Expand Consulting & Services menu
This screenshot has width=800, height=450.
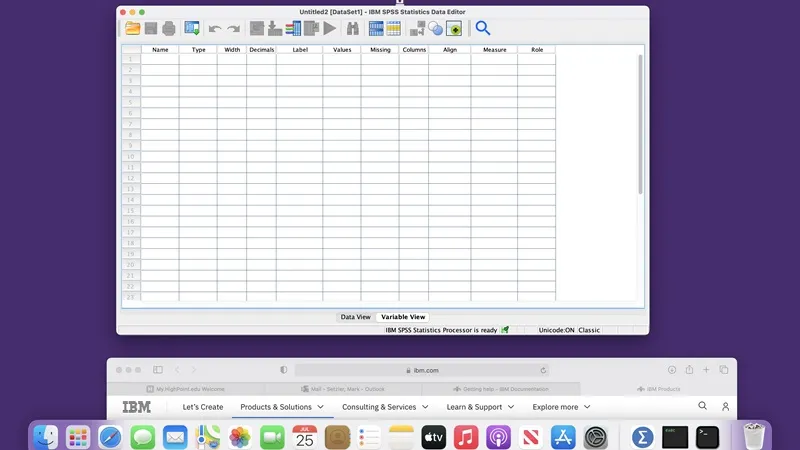(x=385, y=407)
